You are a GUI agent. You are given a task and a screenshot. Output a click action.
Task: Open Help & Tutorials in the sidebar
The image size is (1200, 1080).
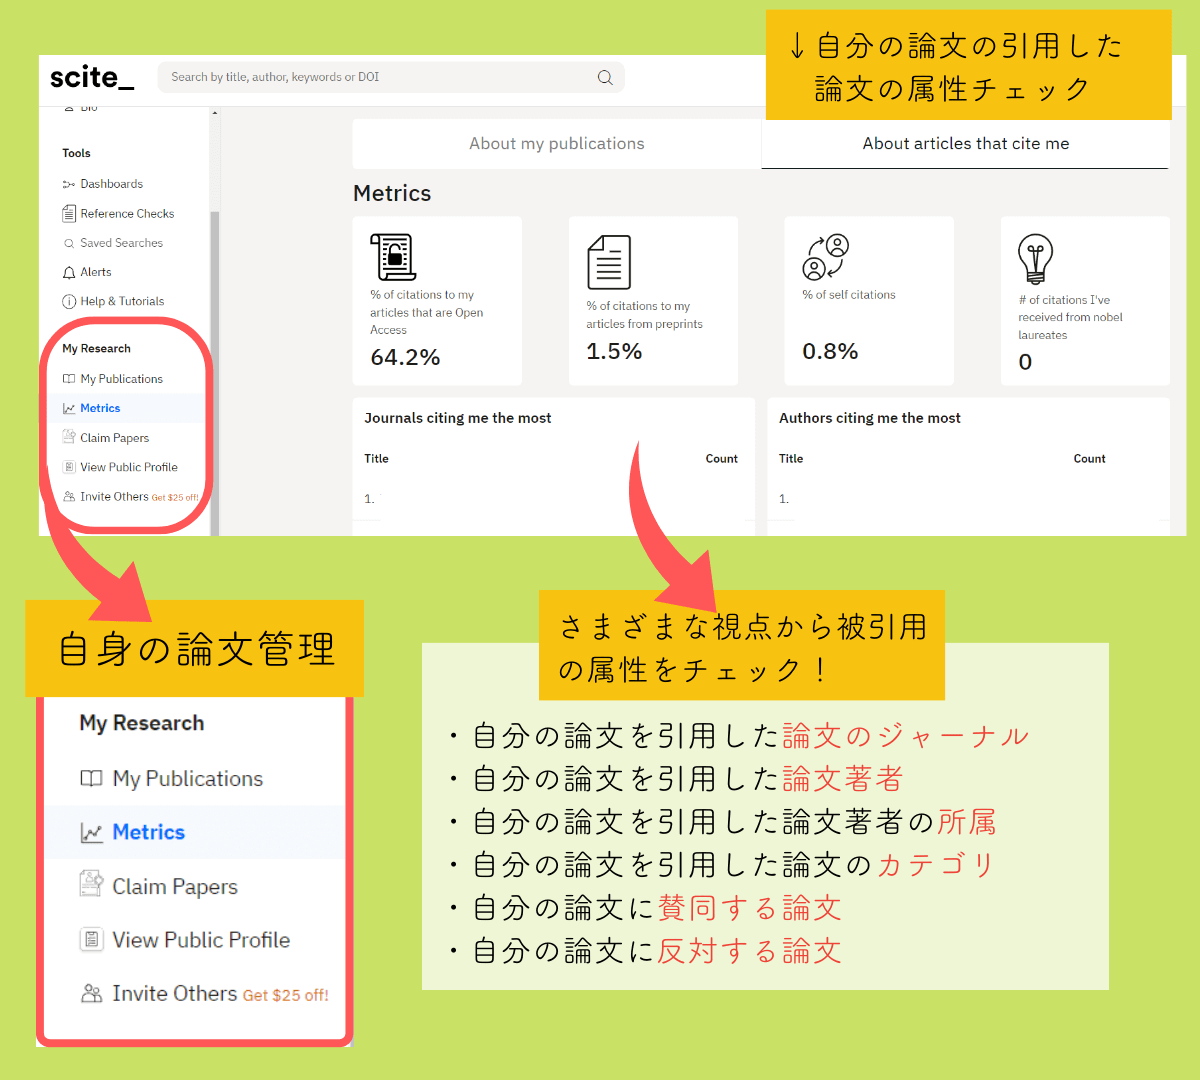coord(113,301)
